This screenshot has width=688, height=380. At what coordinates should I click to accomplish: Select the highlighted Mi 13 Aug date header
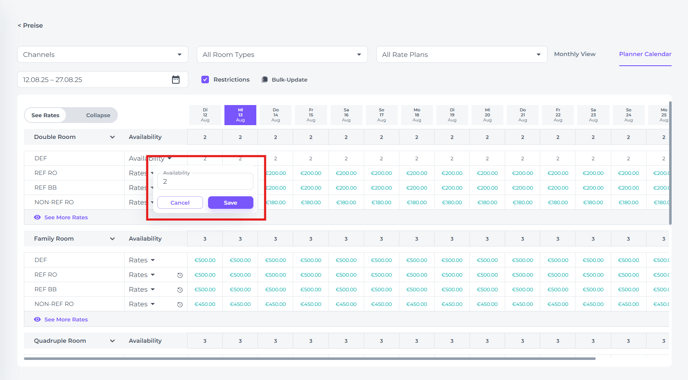tap(240, 115)
